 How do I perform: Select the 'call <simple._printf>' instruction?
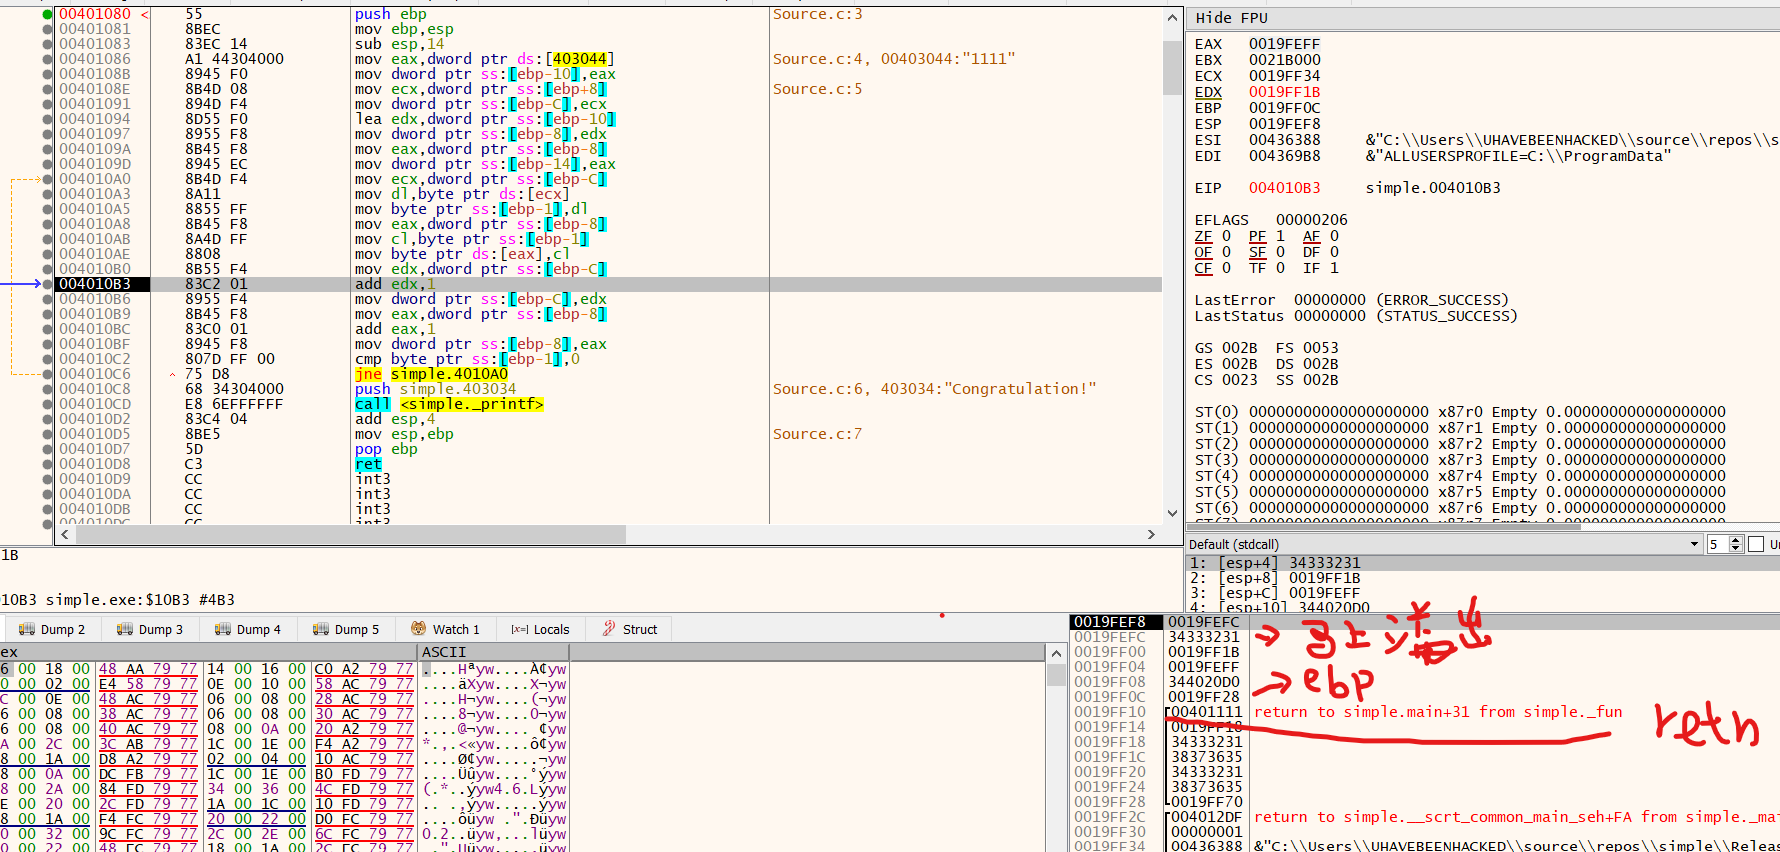point(449,404)
